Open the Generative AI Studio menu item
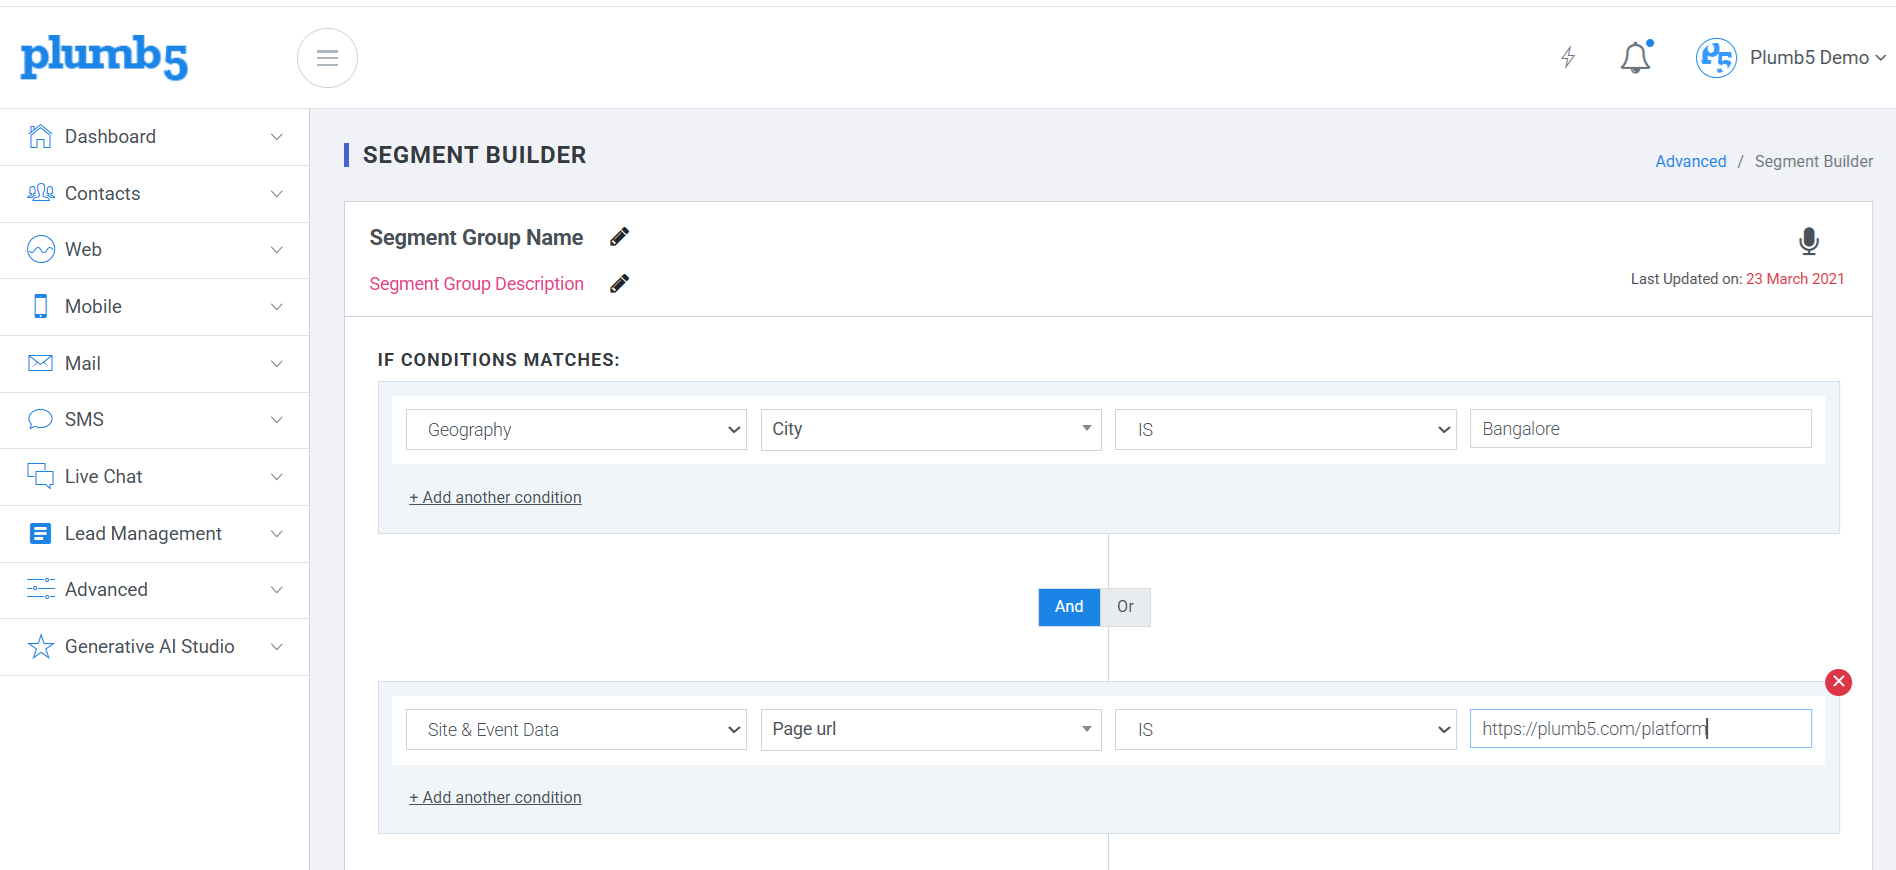Viewport: 1896px width, 870px height. tap(155, 647)
